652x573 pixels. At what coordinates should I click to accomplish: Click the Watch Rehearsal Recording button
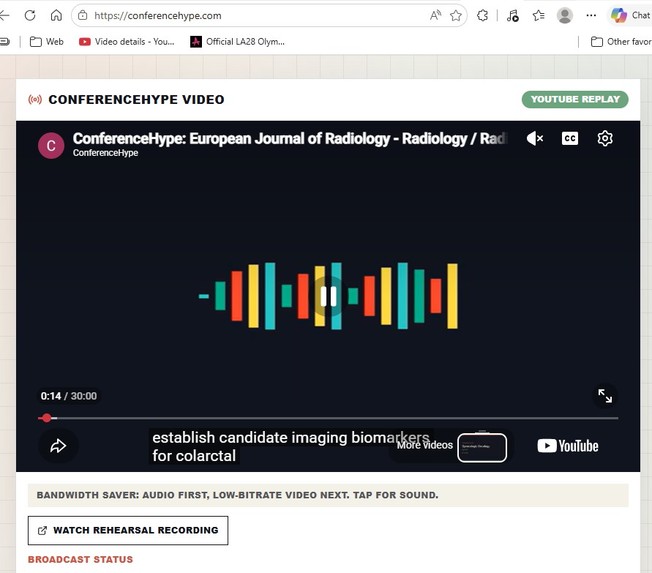tap(128, 531)
